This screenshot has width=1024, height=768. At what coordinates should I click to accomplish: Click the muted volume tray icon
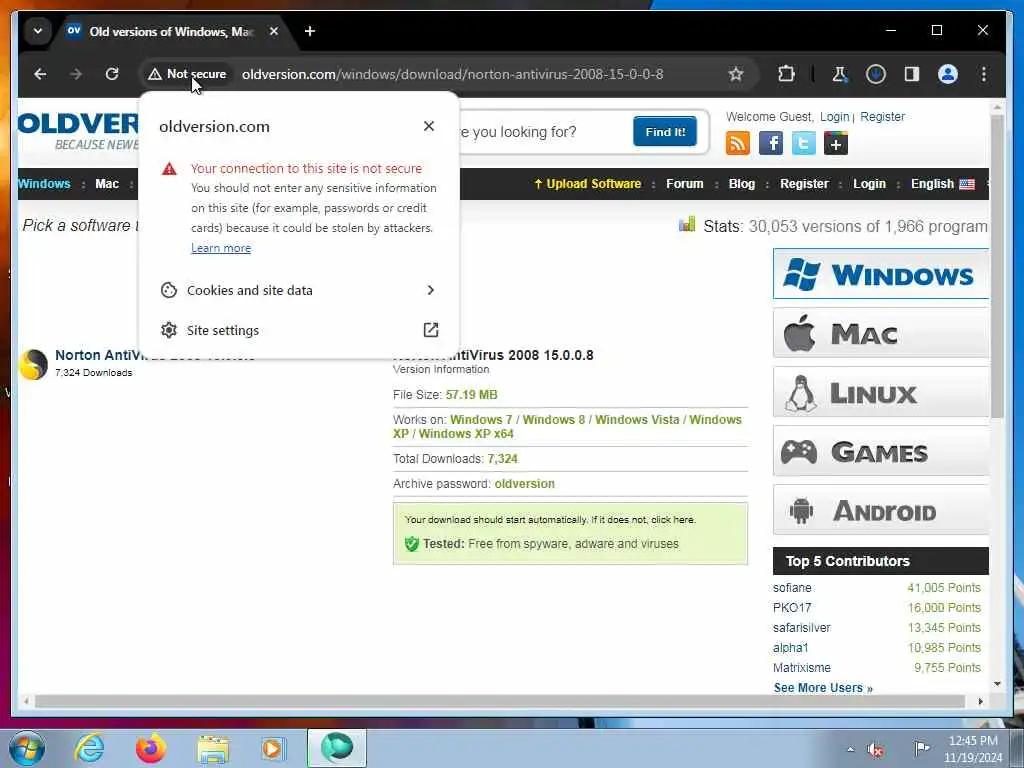875,750
